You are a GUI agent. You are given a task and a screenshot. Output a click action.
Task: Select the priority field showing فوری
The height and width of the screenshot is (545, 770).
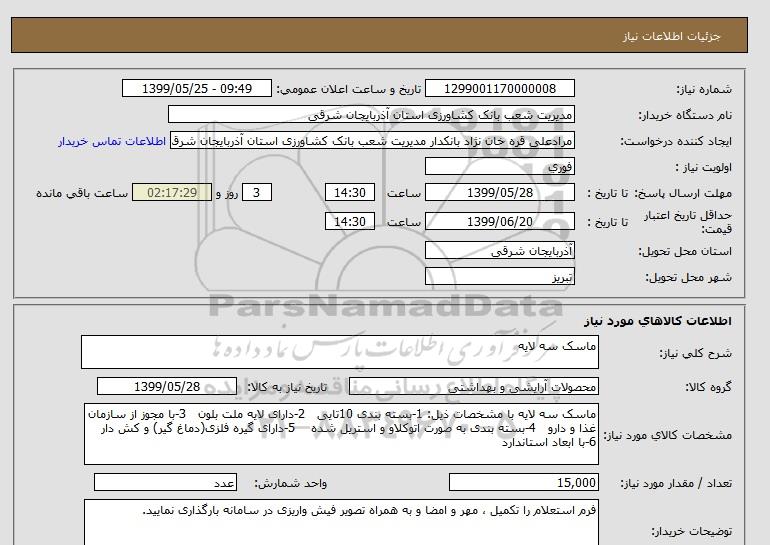[x=499, y=166]
